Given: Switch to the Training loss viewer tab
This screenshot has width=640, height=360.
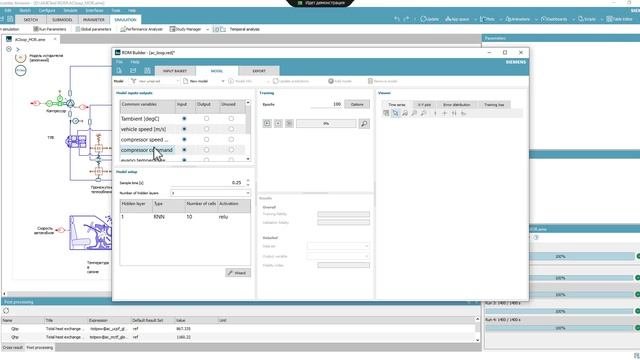Looking at the screenshot, I should pos(494,105).
